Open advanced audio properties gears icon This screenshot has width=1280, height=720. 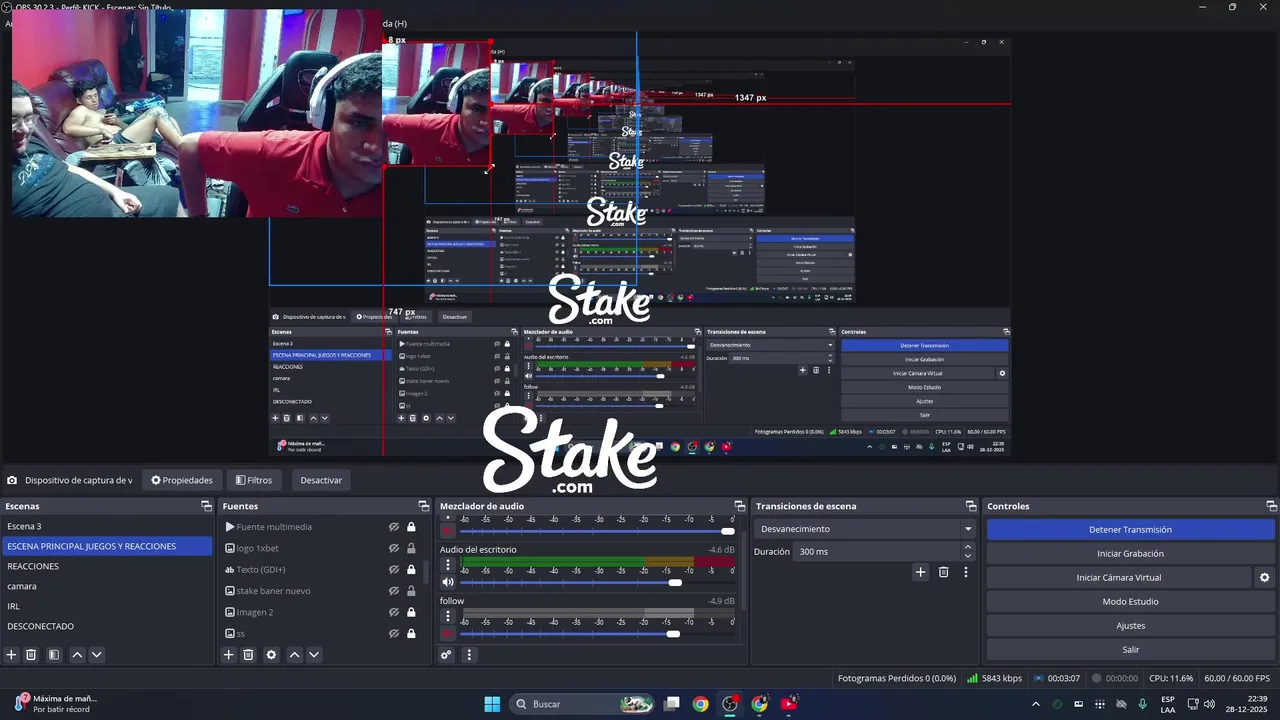pos(447,655)
